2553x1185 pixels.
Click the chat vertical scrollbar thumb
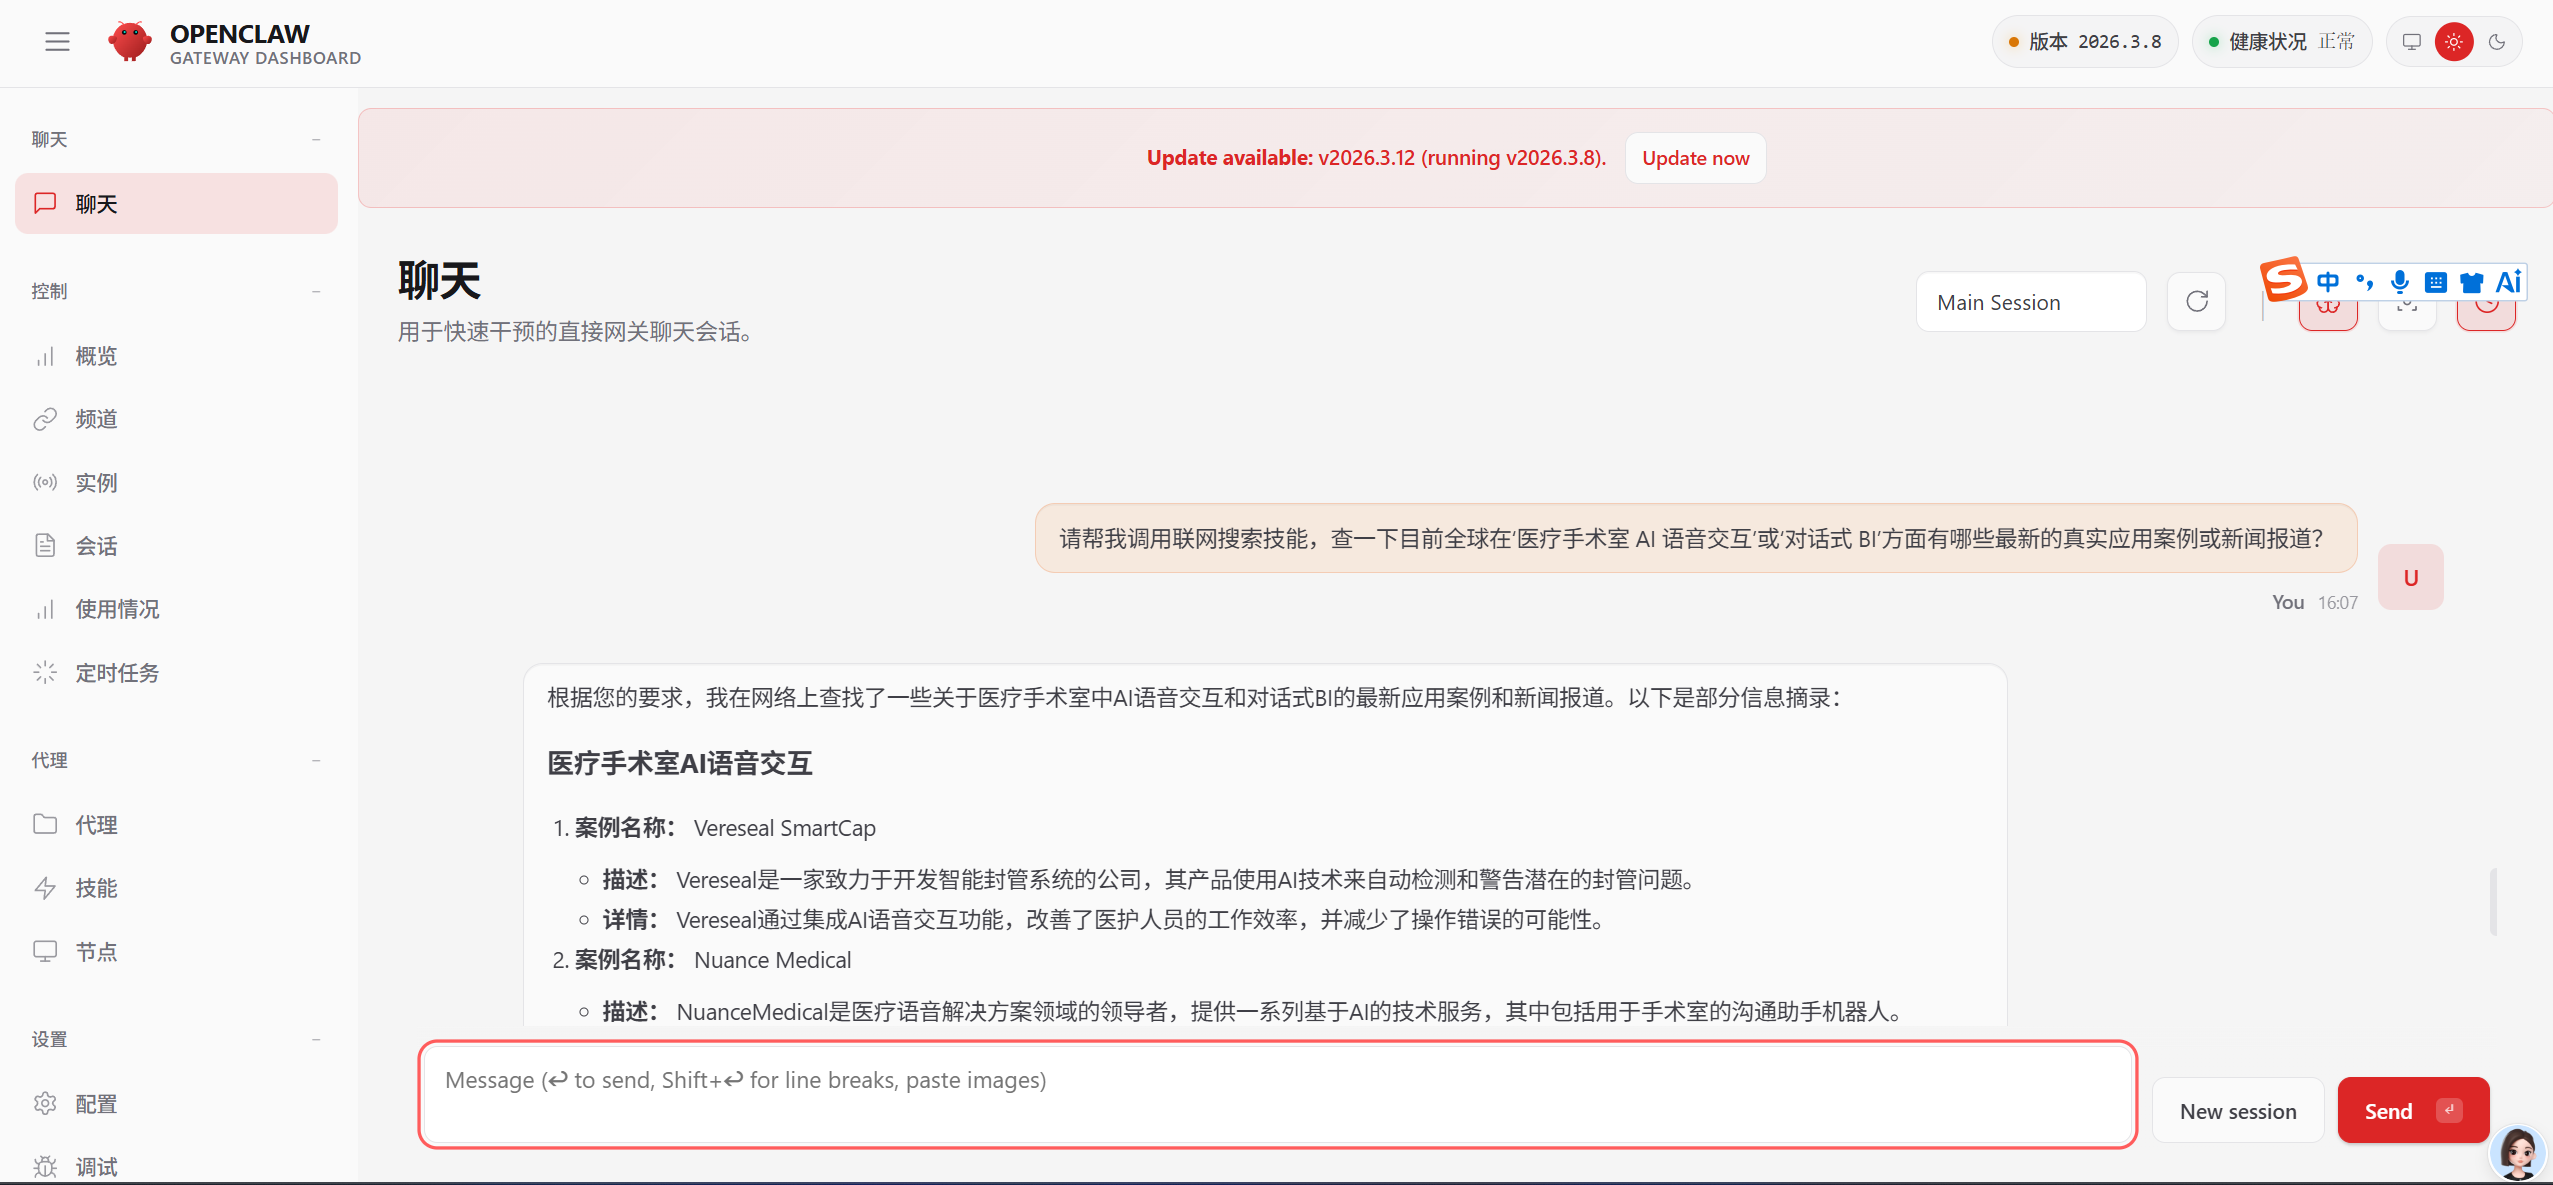tap(2493, 901)
